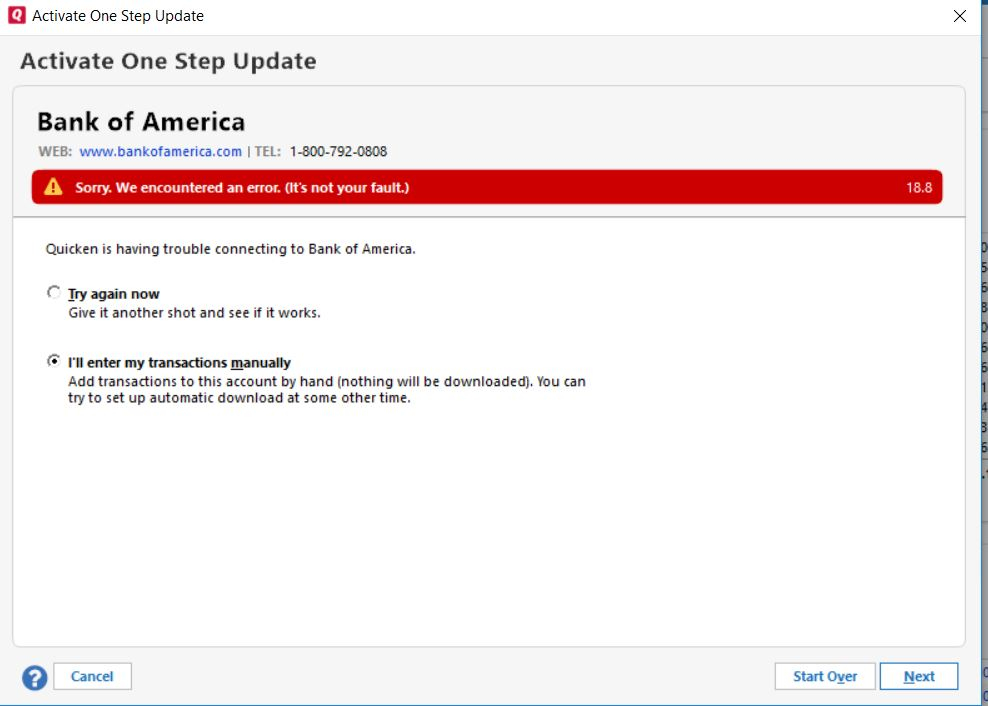Select 'I'll enter my transactions manually' option
The width and height of the screenshot is (988, 706).
point(54,361)
